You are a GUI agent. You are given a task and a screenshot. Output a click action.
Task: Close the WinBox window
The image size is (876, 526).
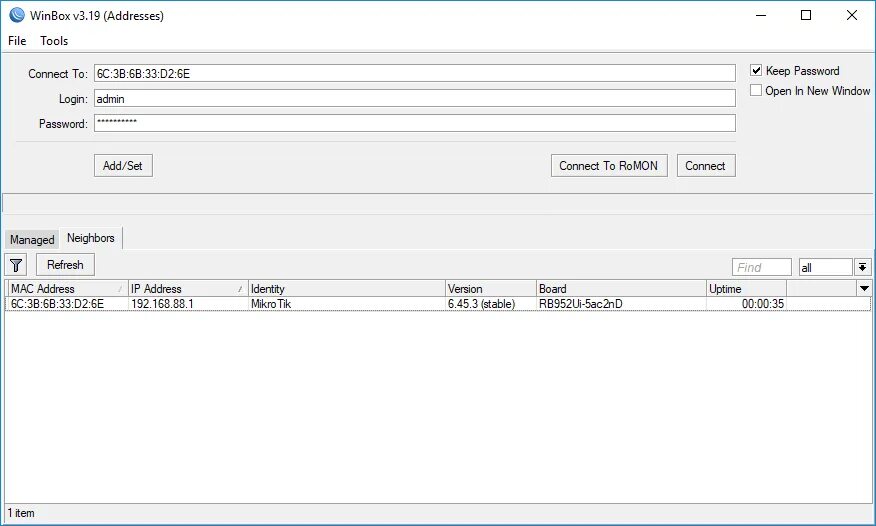click(x=852, y=15)
